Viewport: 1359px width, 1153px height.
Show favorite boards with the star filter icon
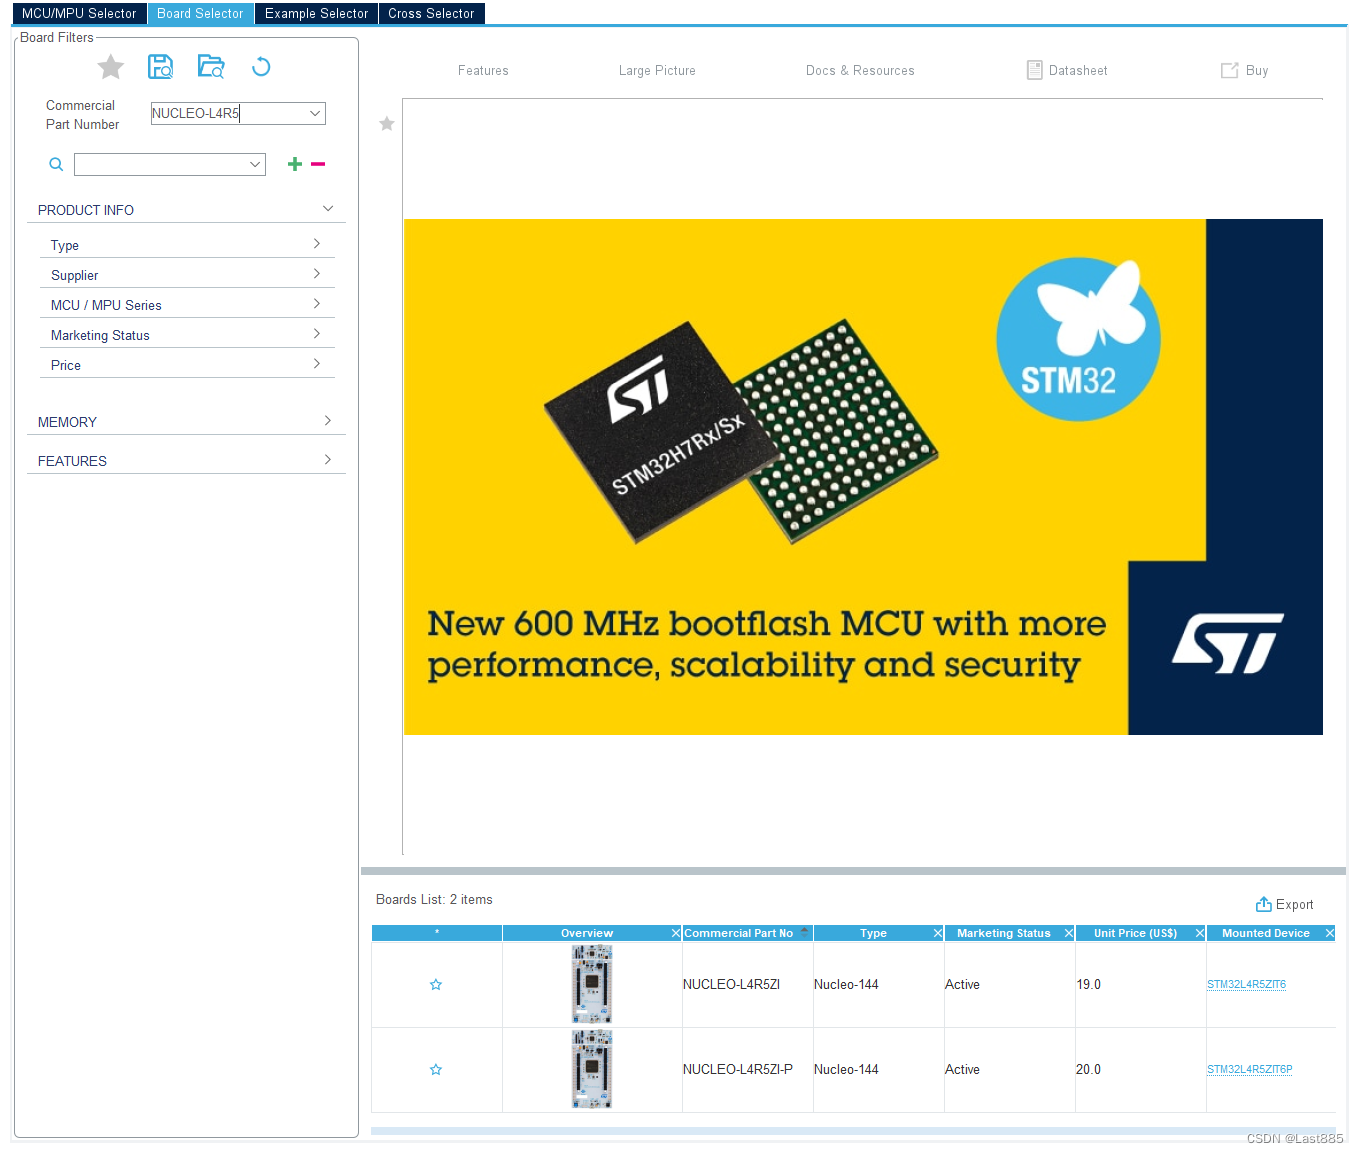111,67
